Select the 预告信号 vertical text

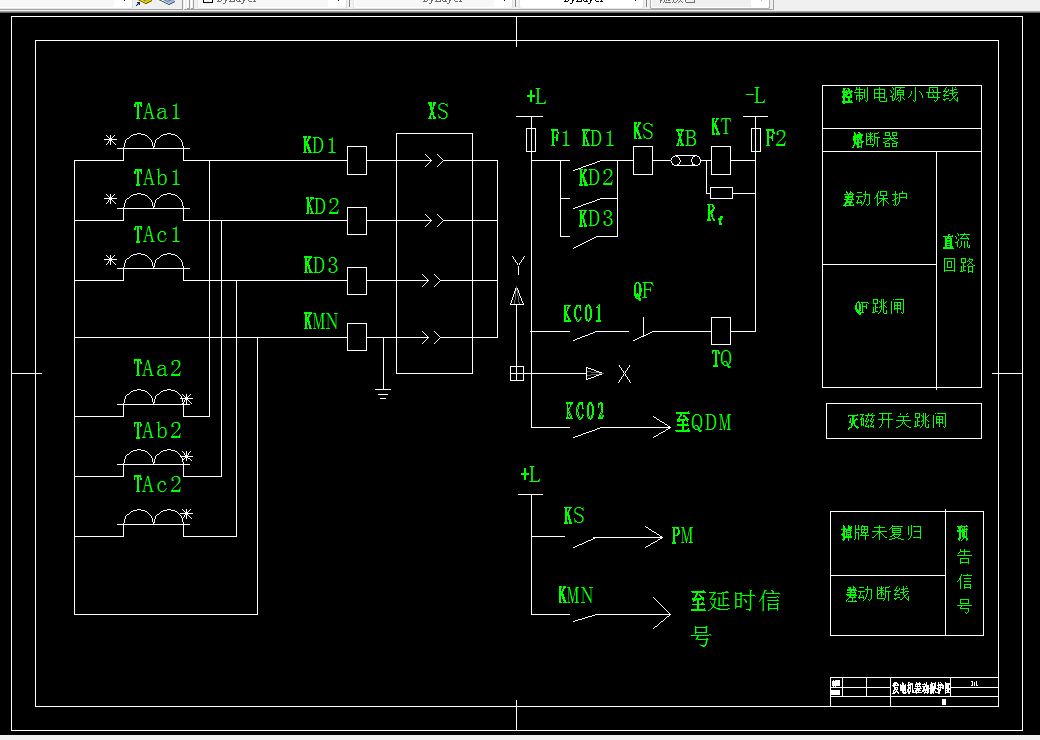[x=964, y=570]
